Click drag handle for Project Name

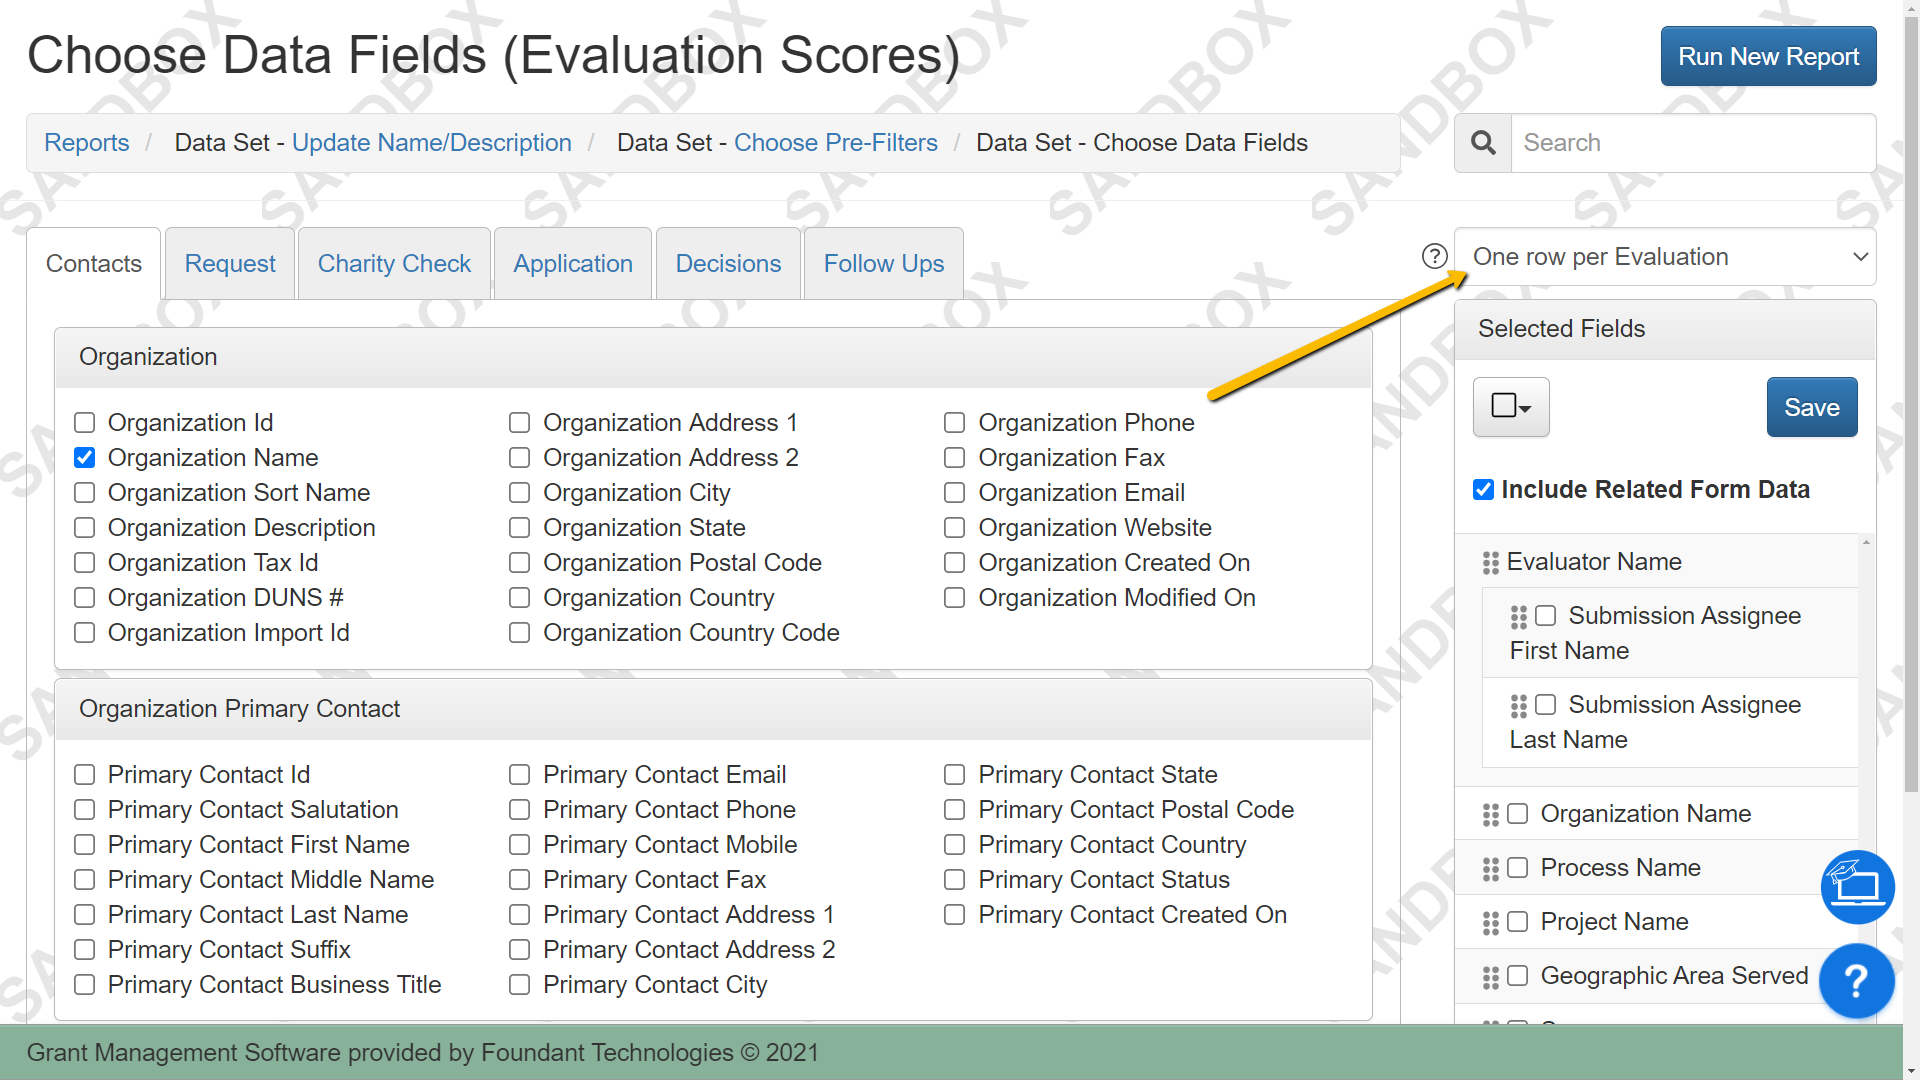coord(1491,923)
